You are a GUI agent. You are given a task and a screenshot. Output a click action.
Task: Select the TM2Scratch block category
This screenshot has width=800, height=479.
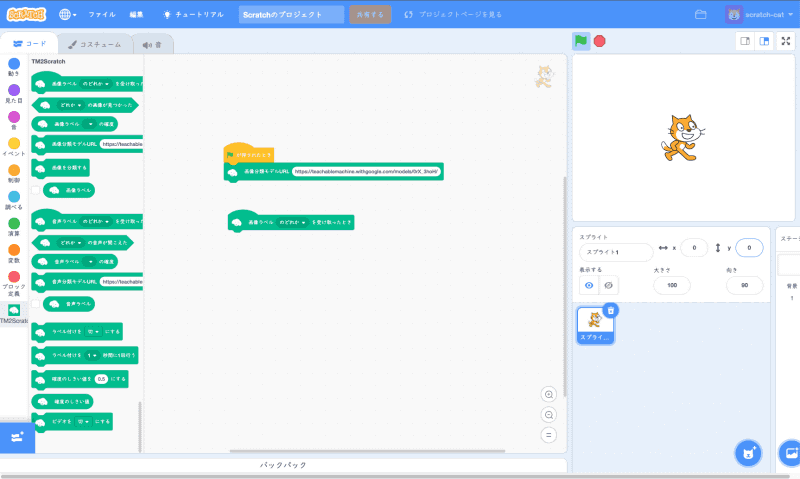pyautogui.click(x=14, y=313)
